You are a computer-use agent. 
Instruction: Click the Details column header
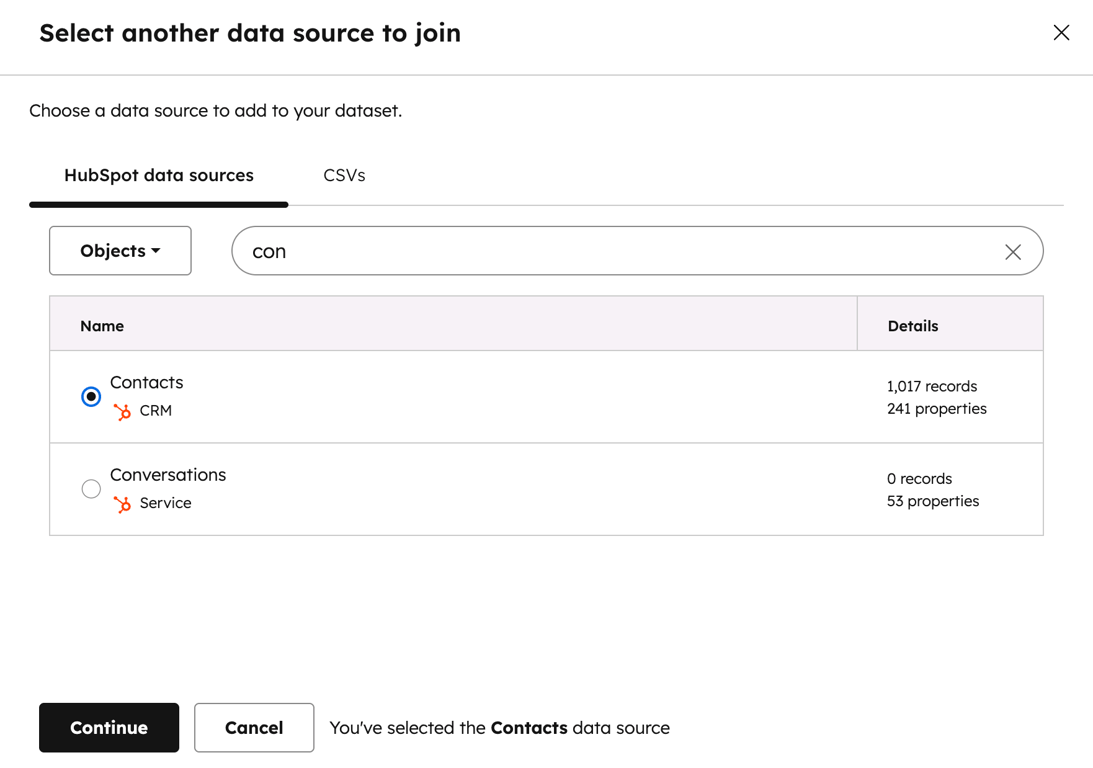[x=913, y=326]
